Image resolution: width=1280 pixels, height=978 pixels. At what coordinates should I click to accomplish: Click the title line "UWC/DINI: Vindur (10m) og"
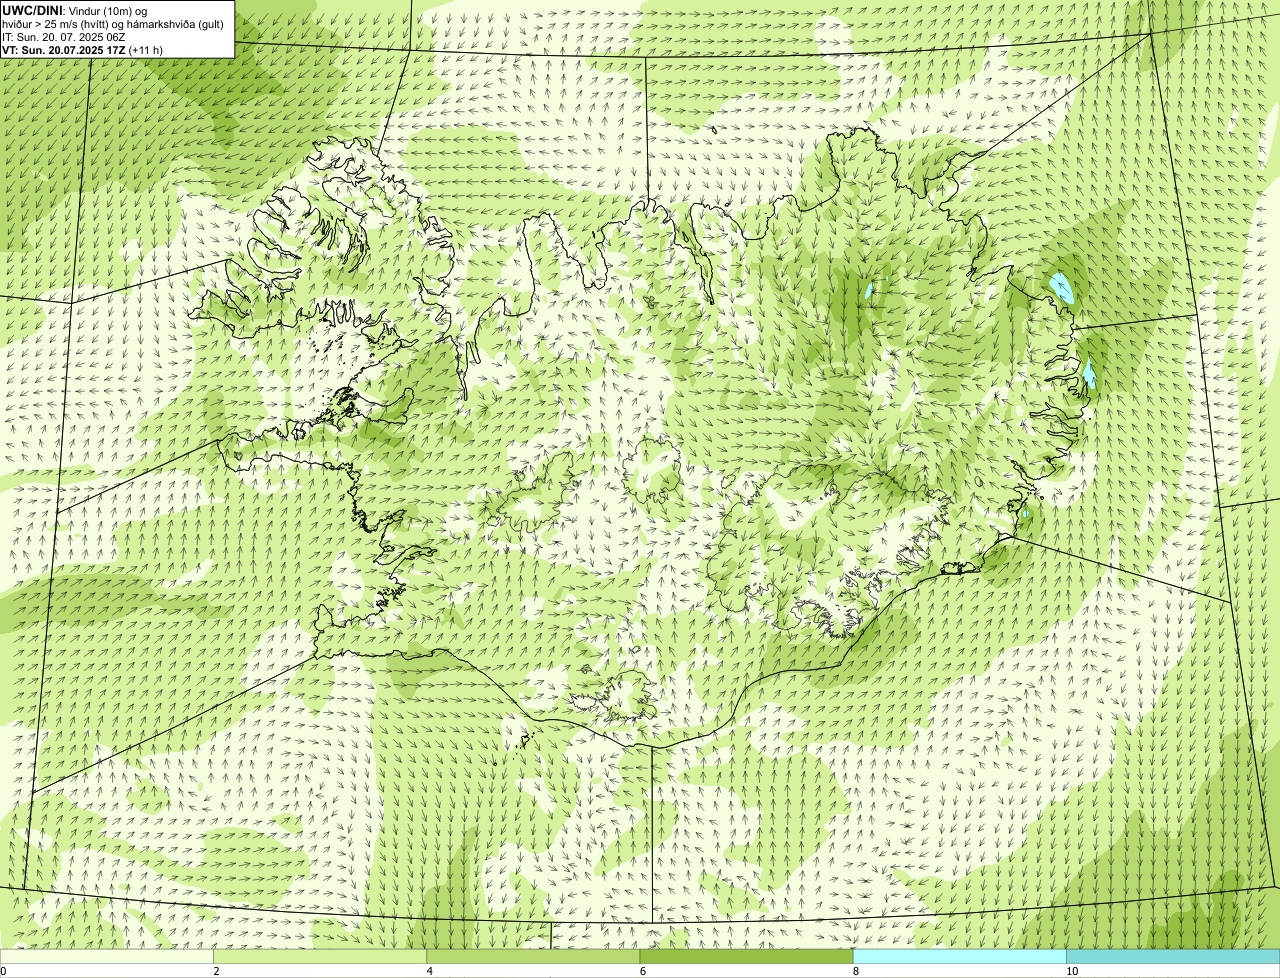[x=75, y=10]
